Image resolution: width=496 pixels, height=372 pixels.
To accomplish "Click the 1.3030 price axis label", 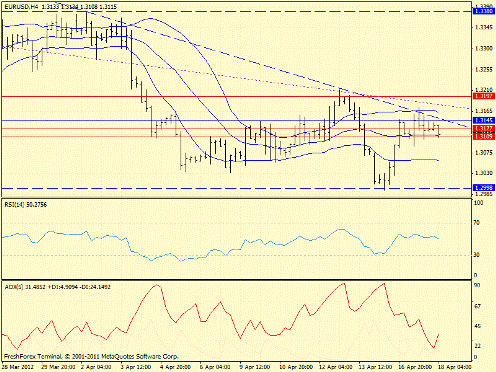I will pyautogui.click(x=484, y=173).
